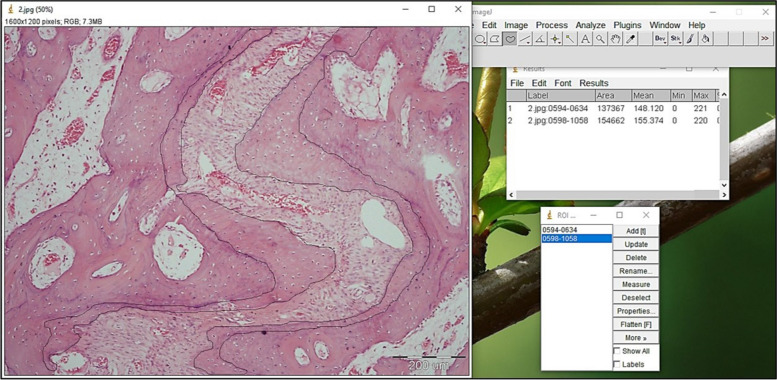
Task: Open the Dev developer menu tool
Action: [x=661, y=39]
